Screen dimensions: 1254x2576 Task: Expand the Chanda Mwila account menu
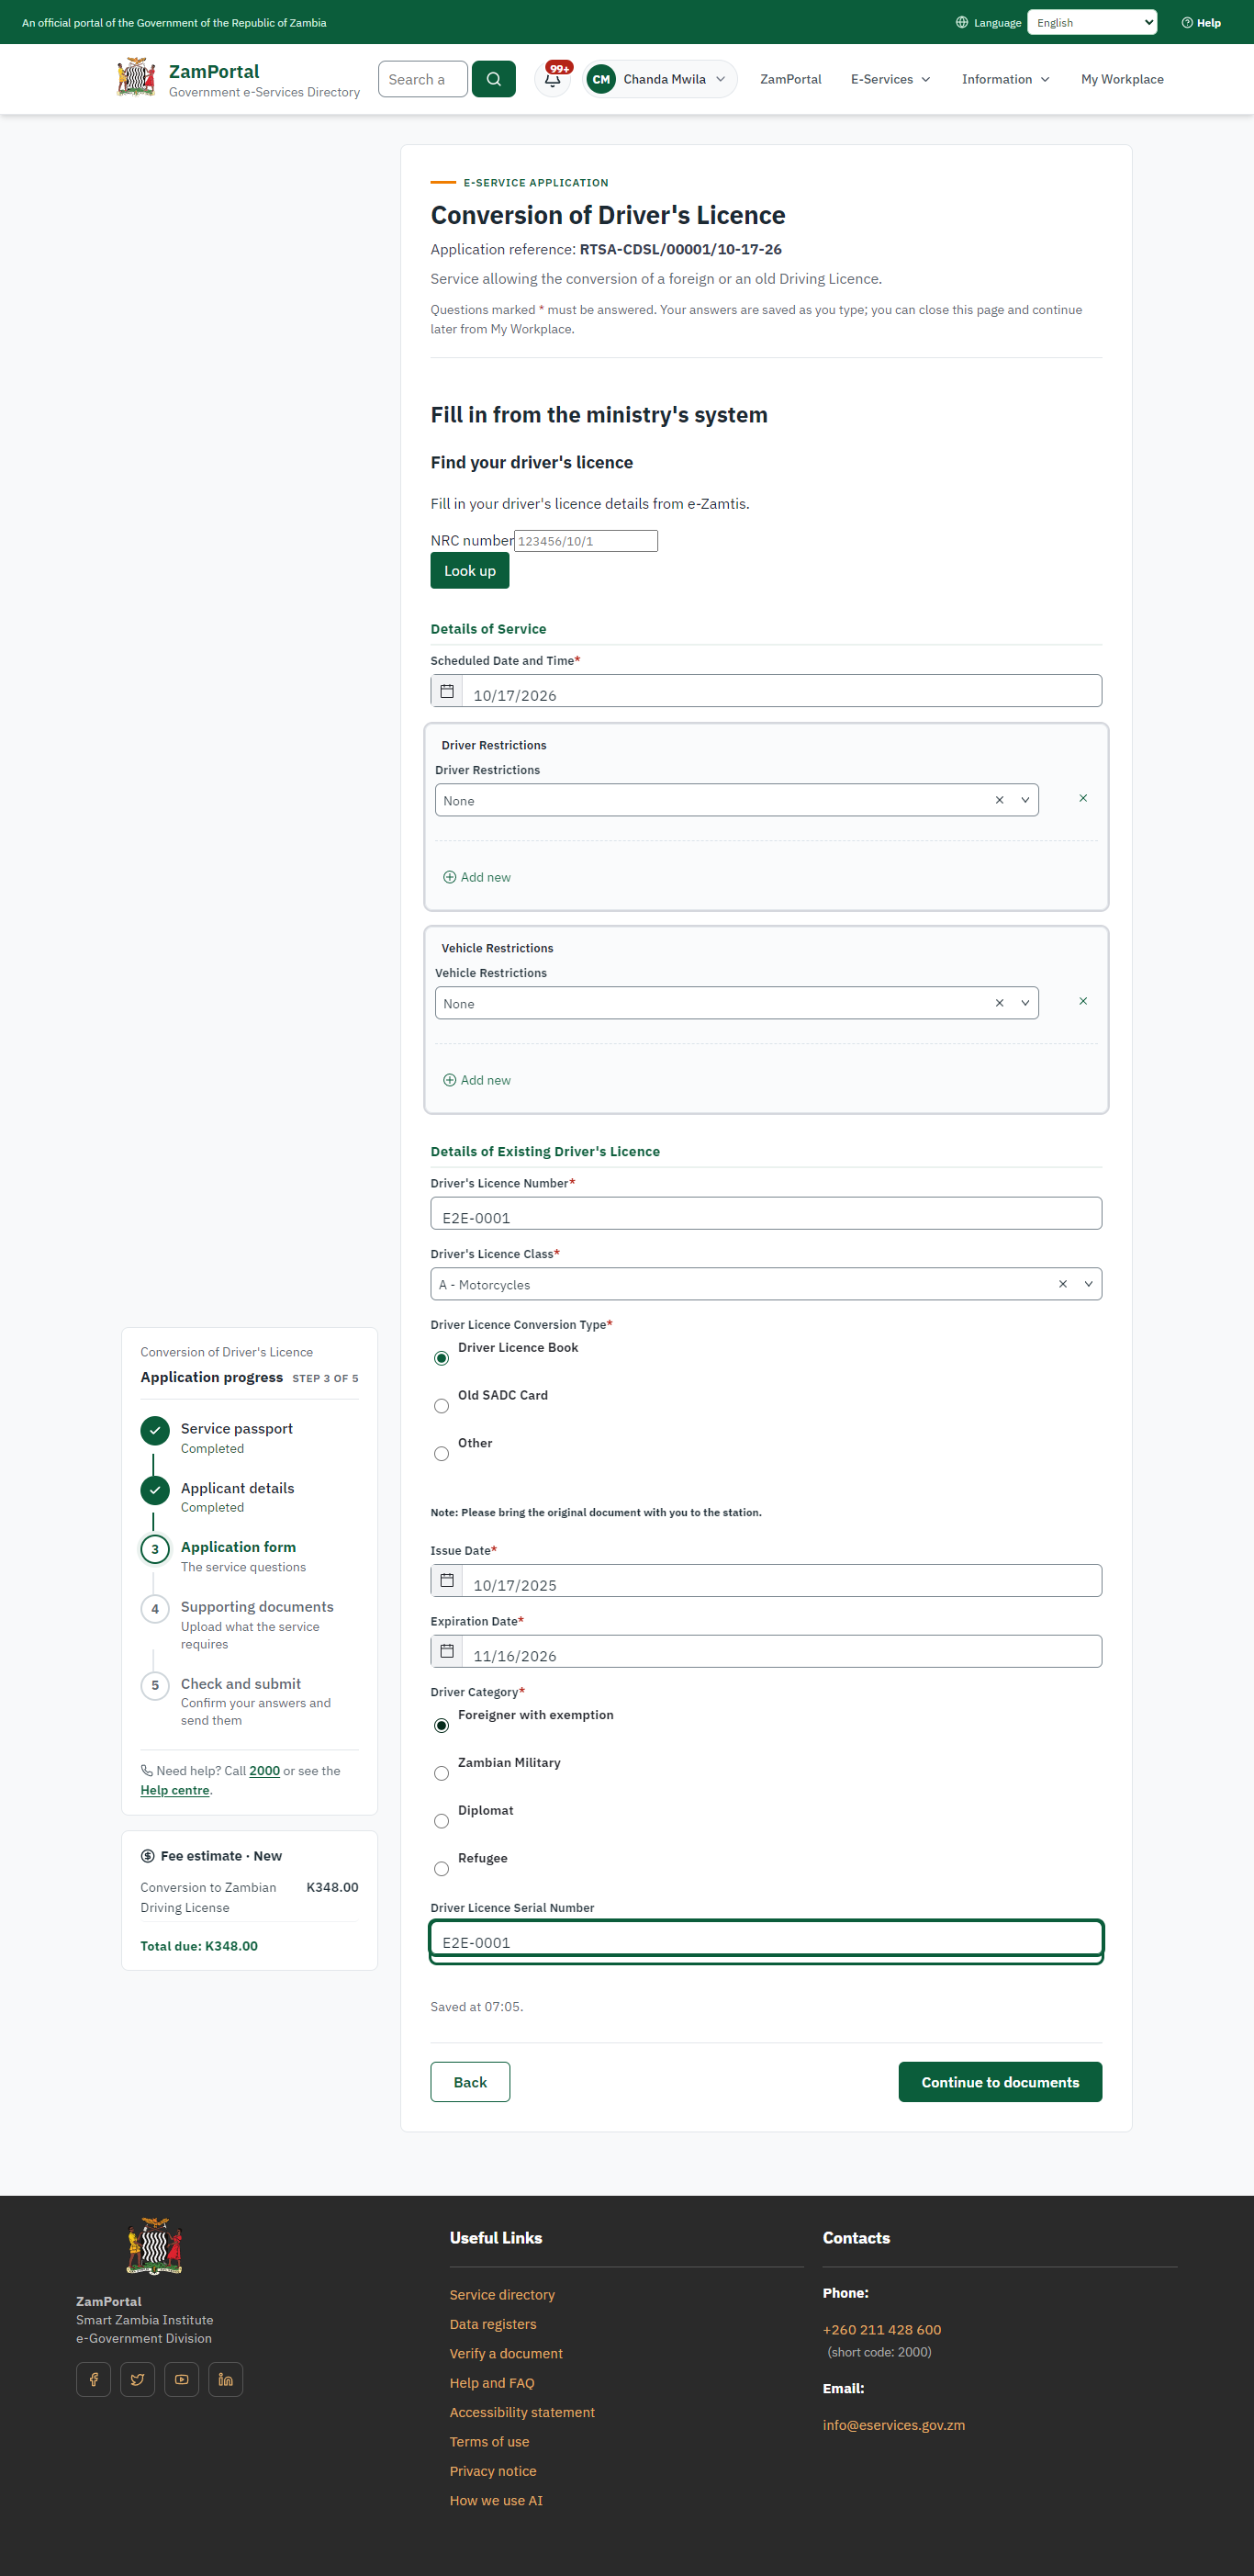point(660,79)
